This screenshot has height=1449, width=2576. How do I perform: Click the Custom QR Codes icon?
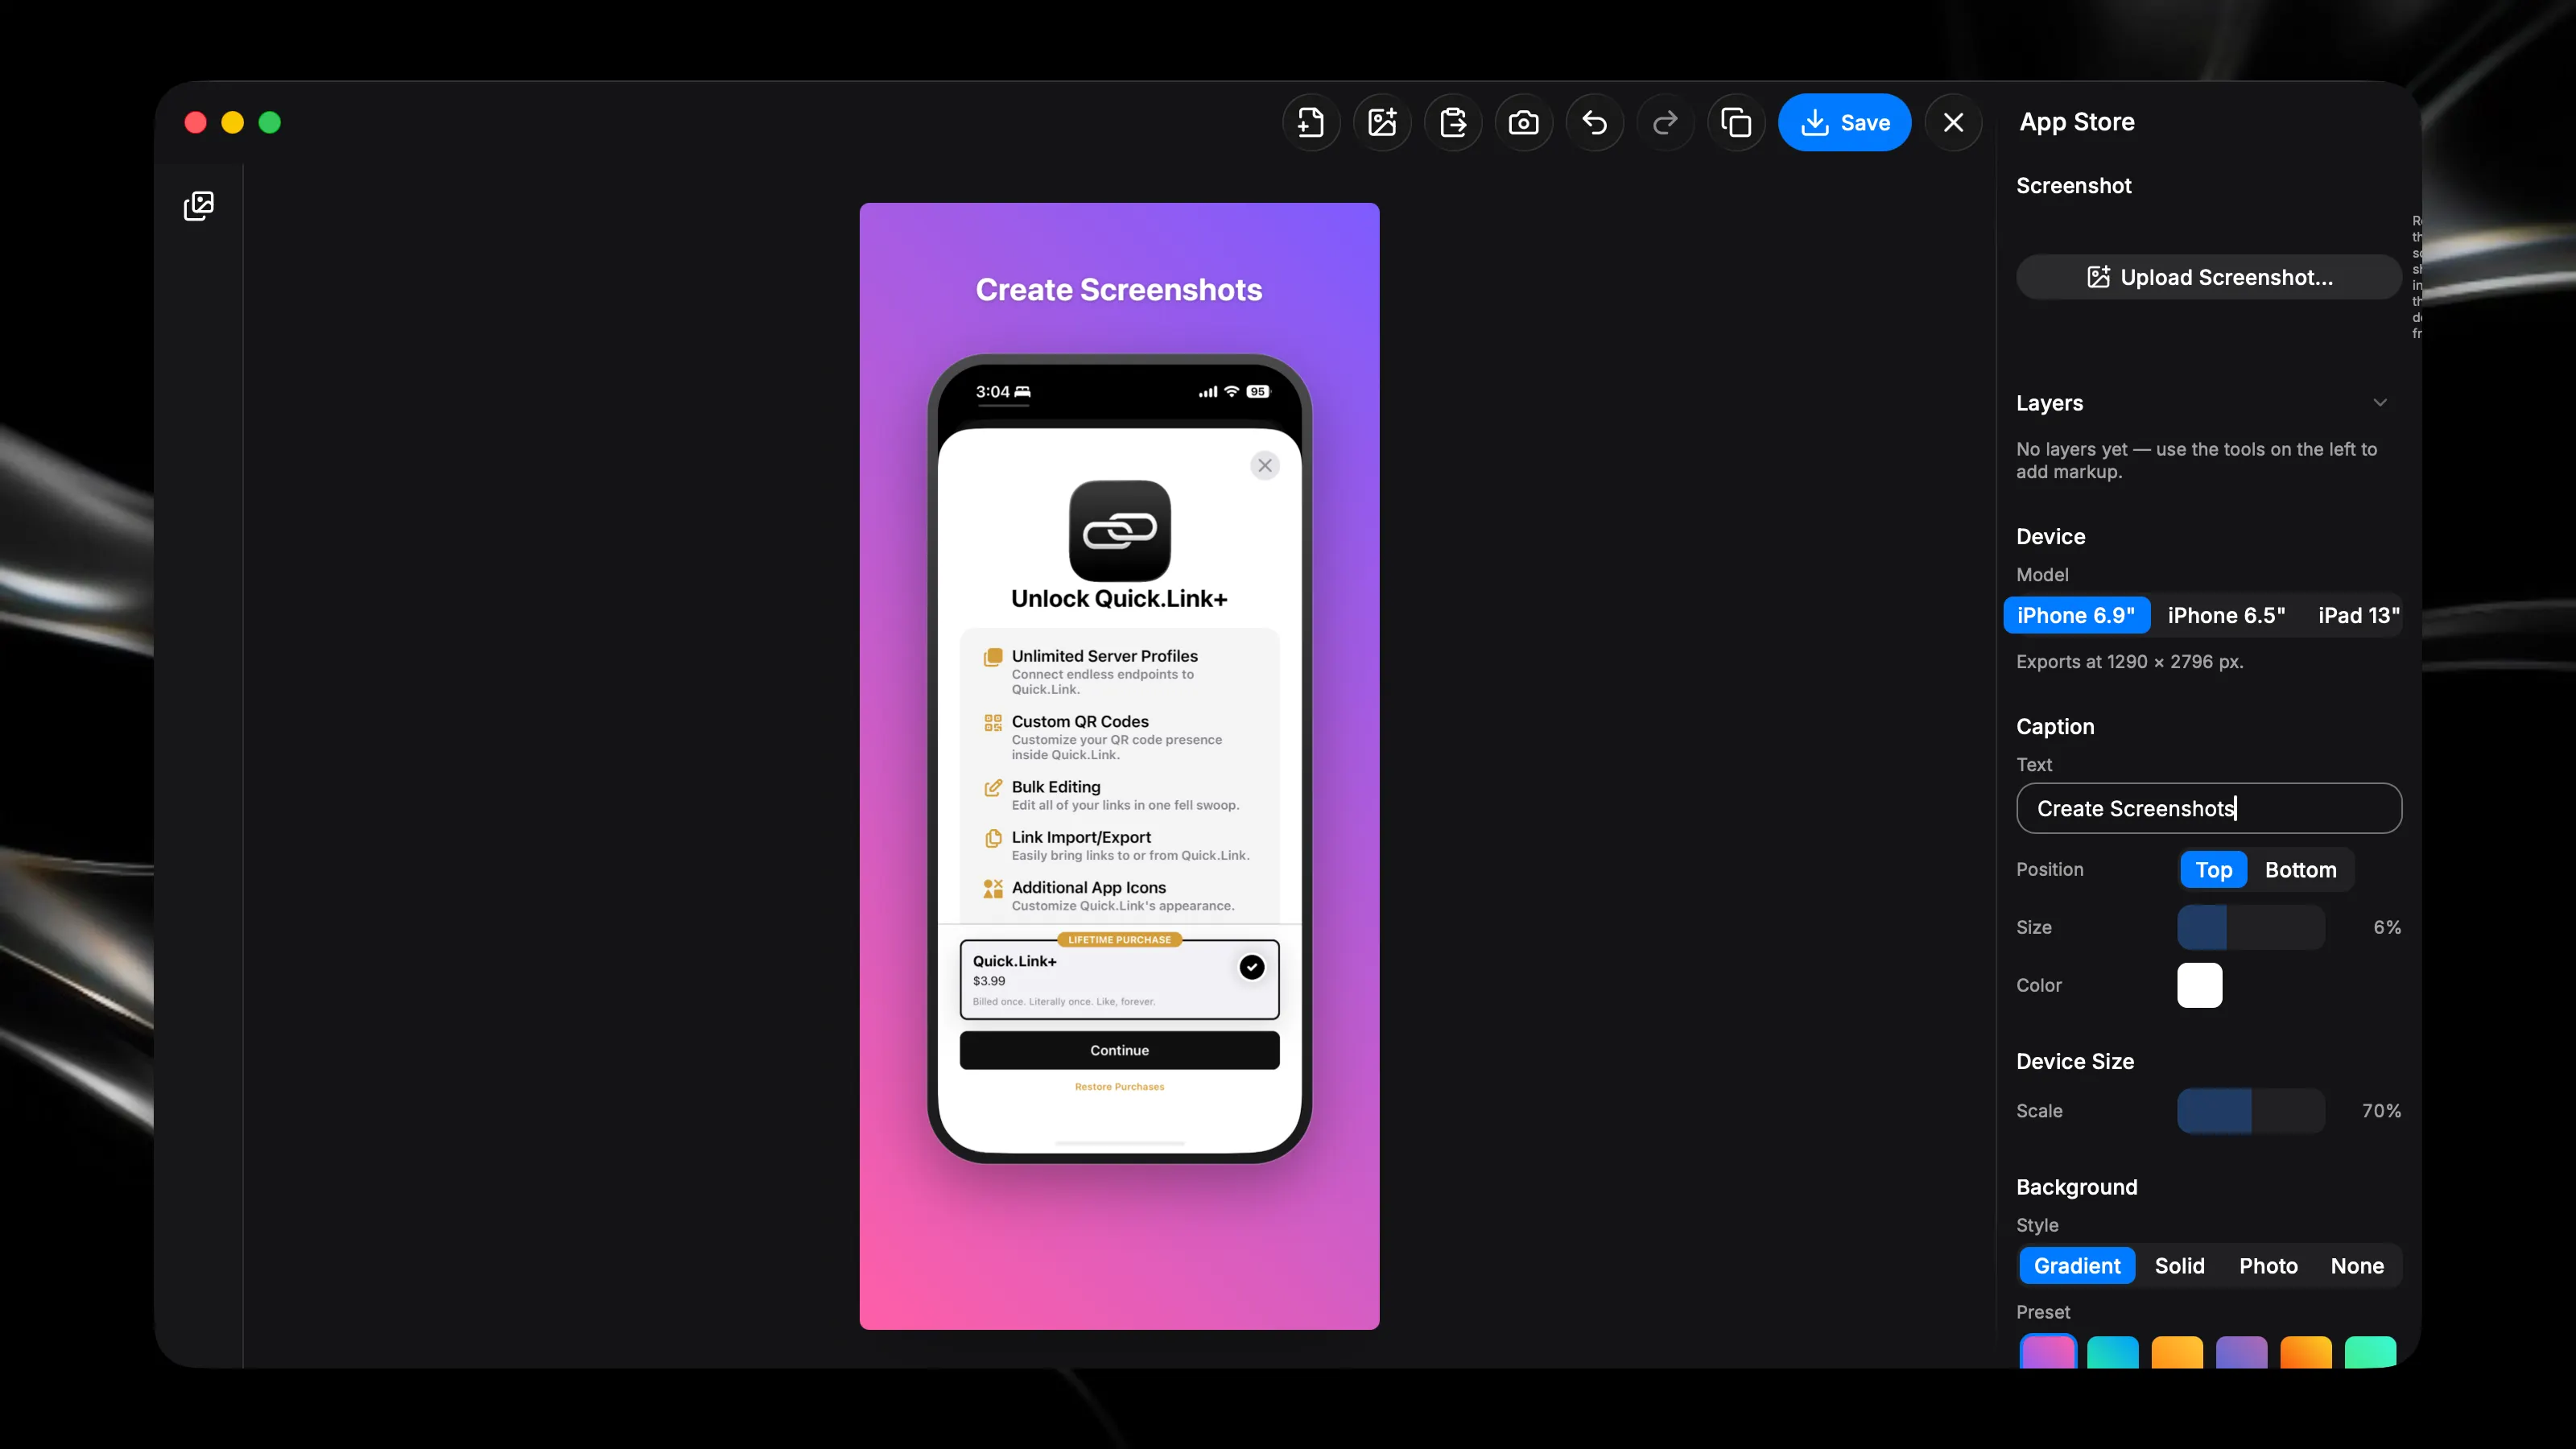click(x=993, y=723)
